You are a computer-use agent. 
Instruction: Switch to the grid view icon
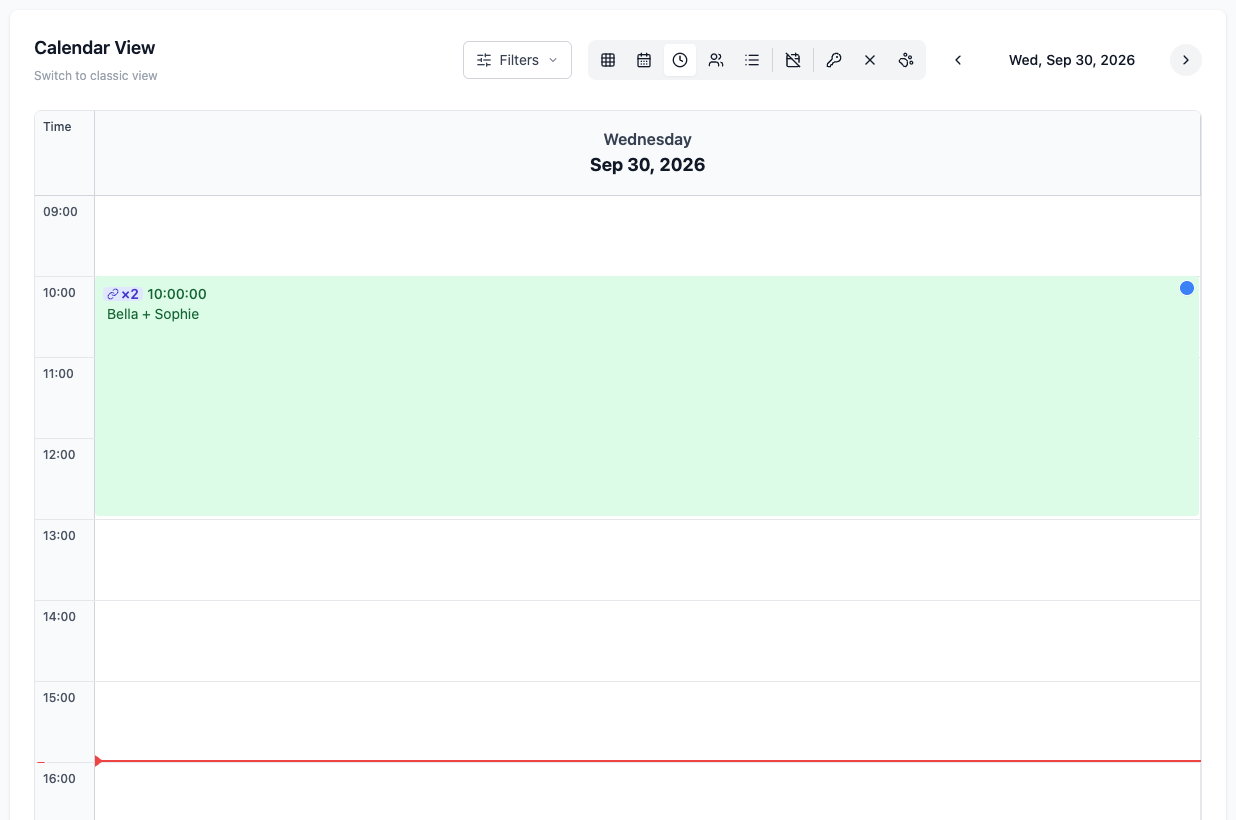click(608, 60)
